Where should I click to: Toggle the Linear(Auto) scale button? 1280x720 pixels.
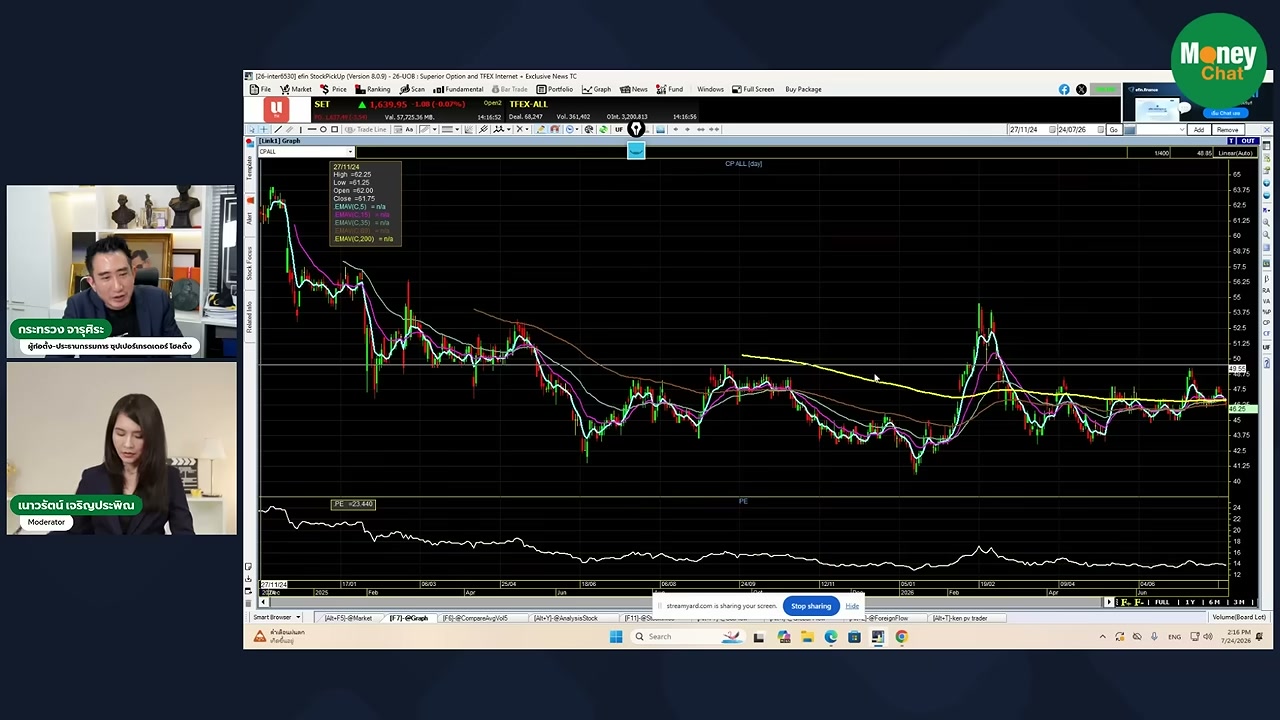1236,153
